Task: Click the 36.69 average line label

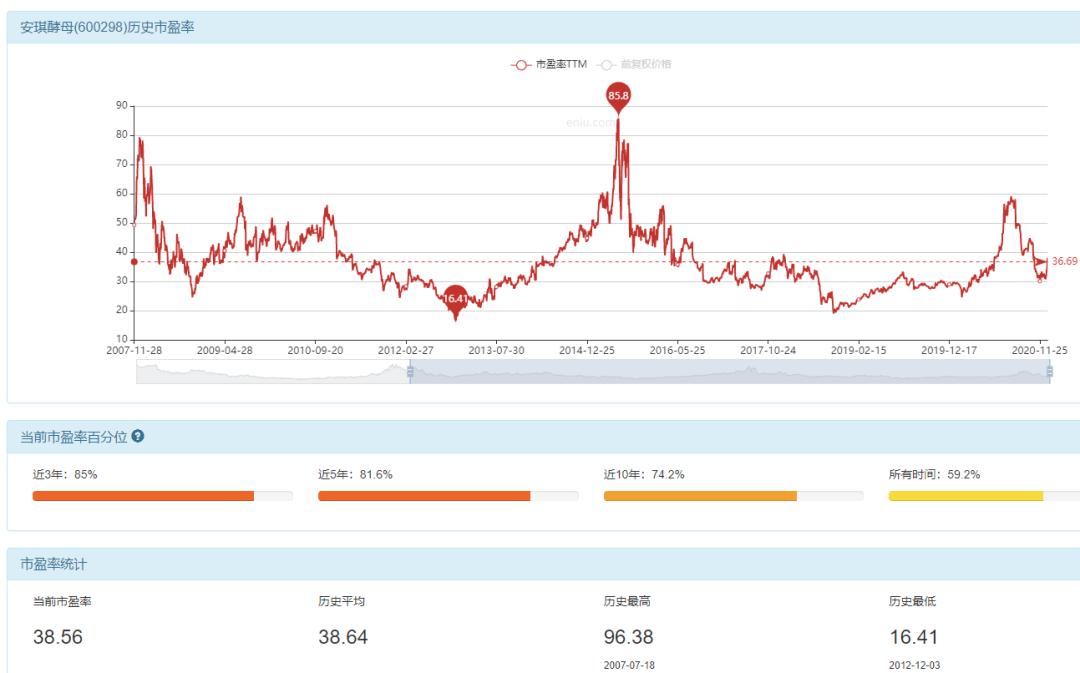Action: pyautogui.click(x=1064, y=261)
